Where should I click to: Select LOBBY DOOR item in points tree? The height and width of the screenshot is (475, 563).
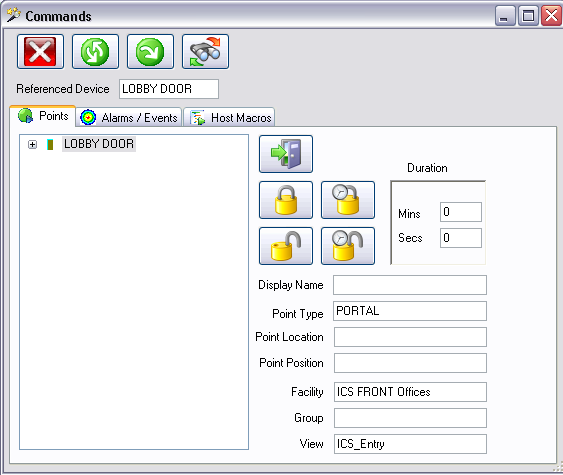tap(99, 144)
